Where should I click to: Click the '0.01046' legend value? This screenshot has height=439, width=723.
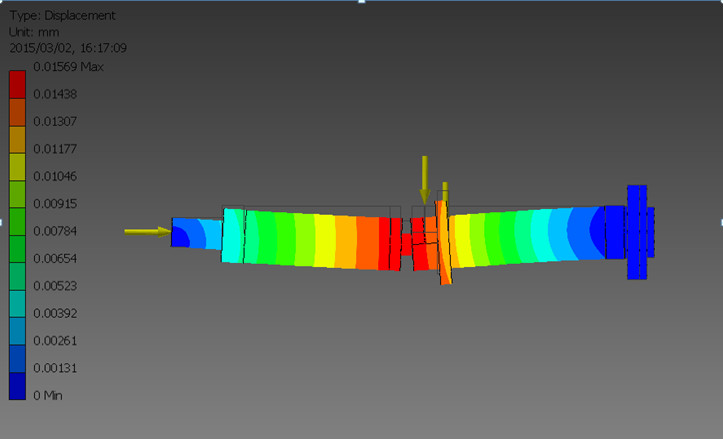point(55,177)
